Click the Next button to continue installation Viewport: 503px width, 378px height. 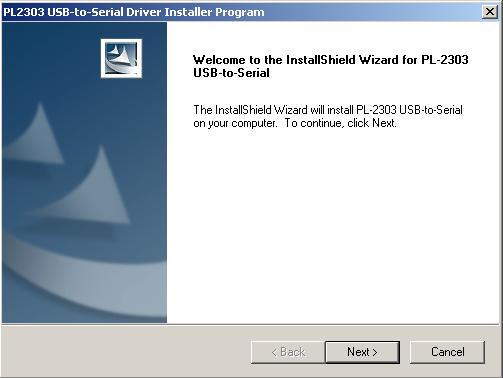pyautogui.click(x=362, y=352)
